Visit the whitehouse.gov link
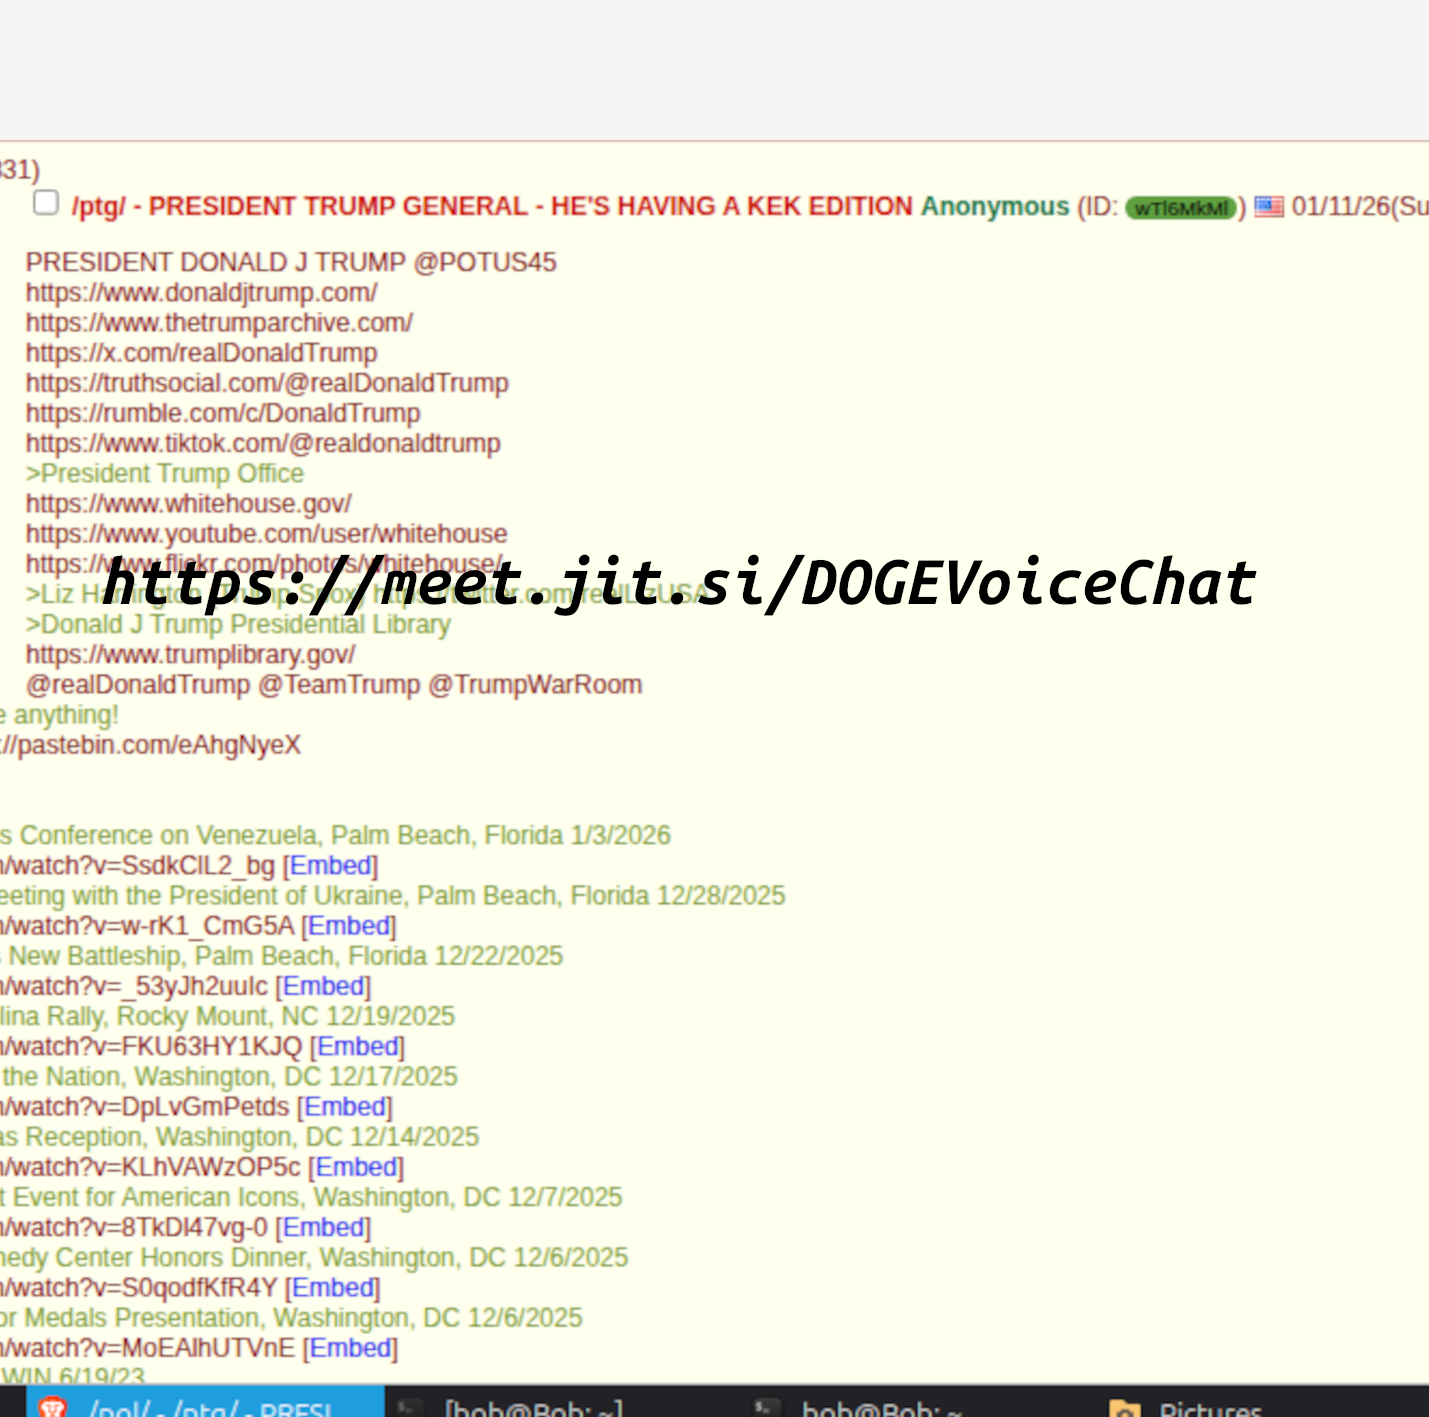This screenshot has height=1417, width=1429. coord(189,503)
